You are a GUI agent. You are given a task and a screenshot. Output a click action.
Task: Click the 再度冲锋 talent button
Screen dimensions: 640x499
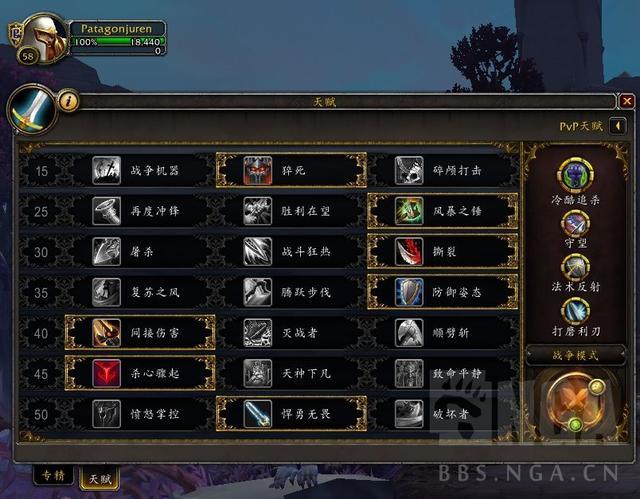pos(140,211)
